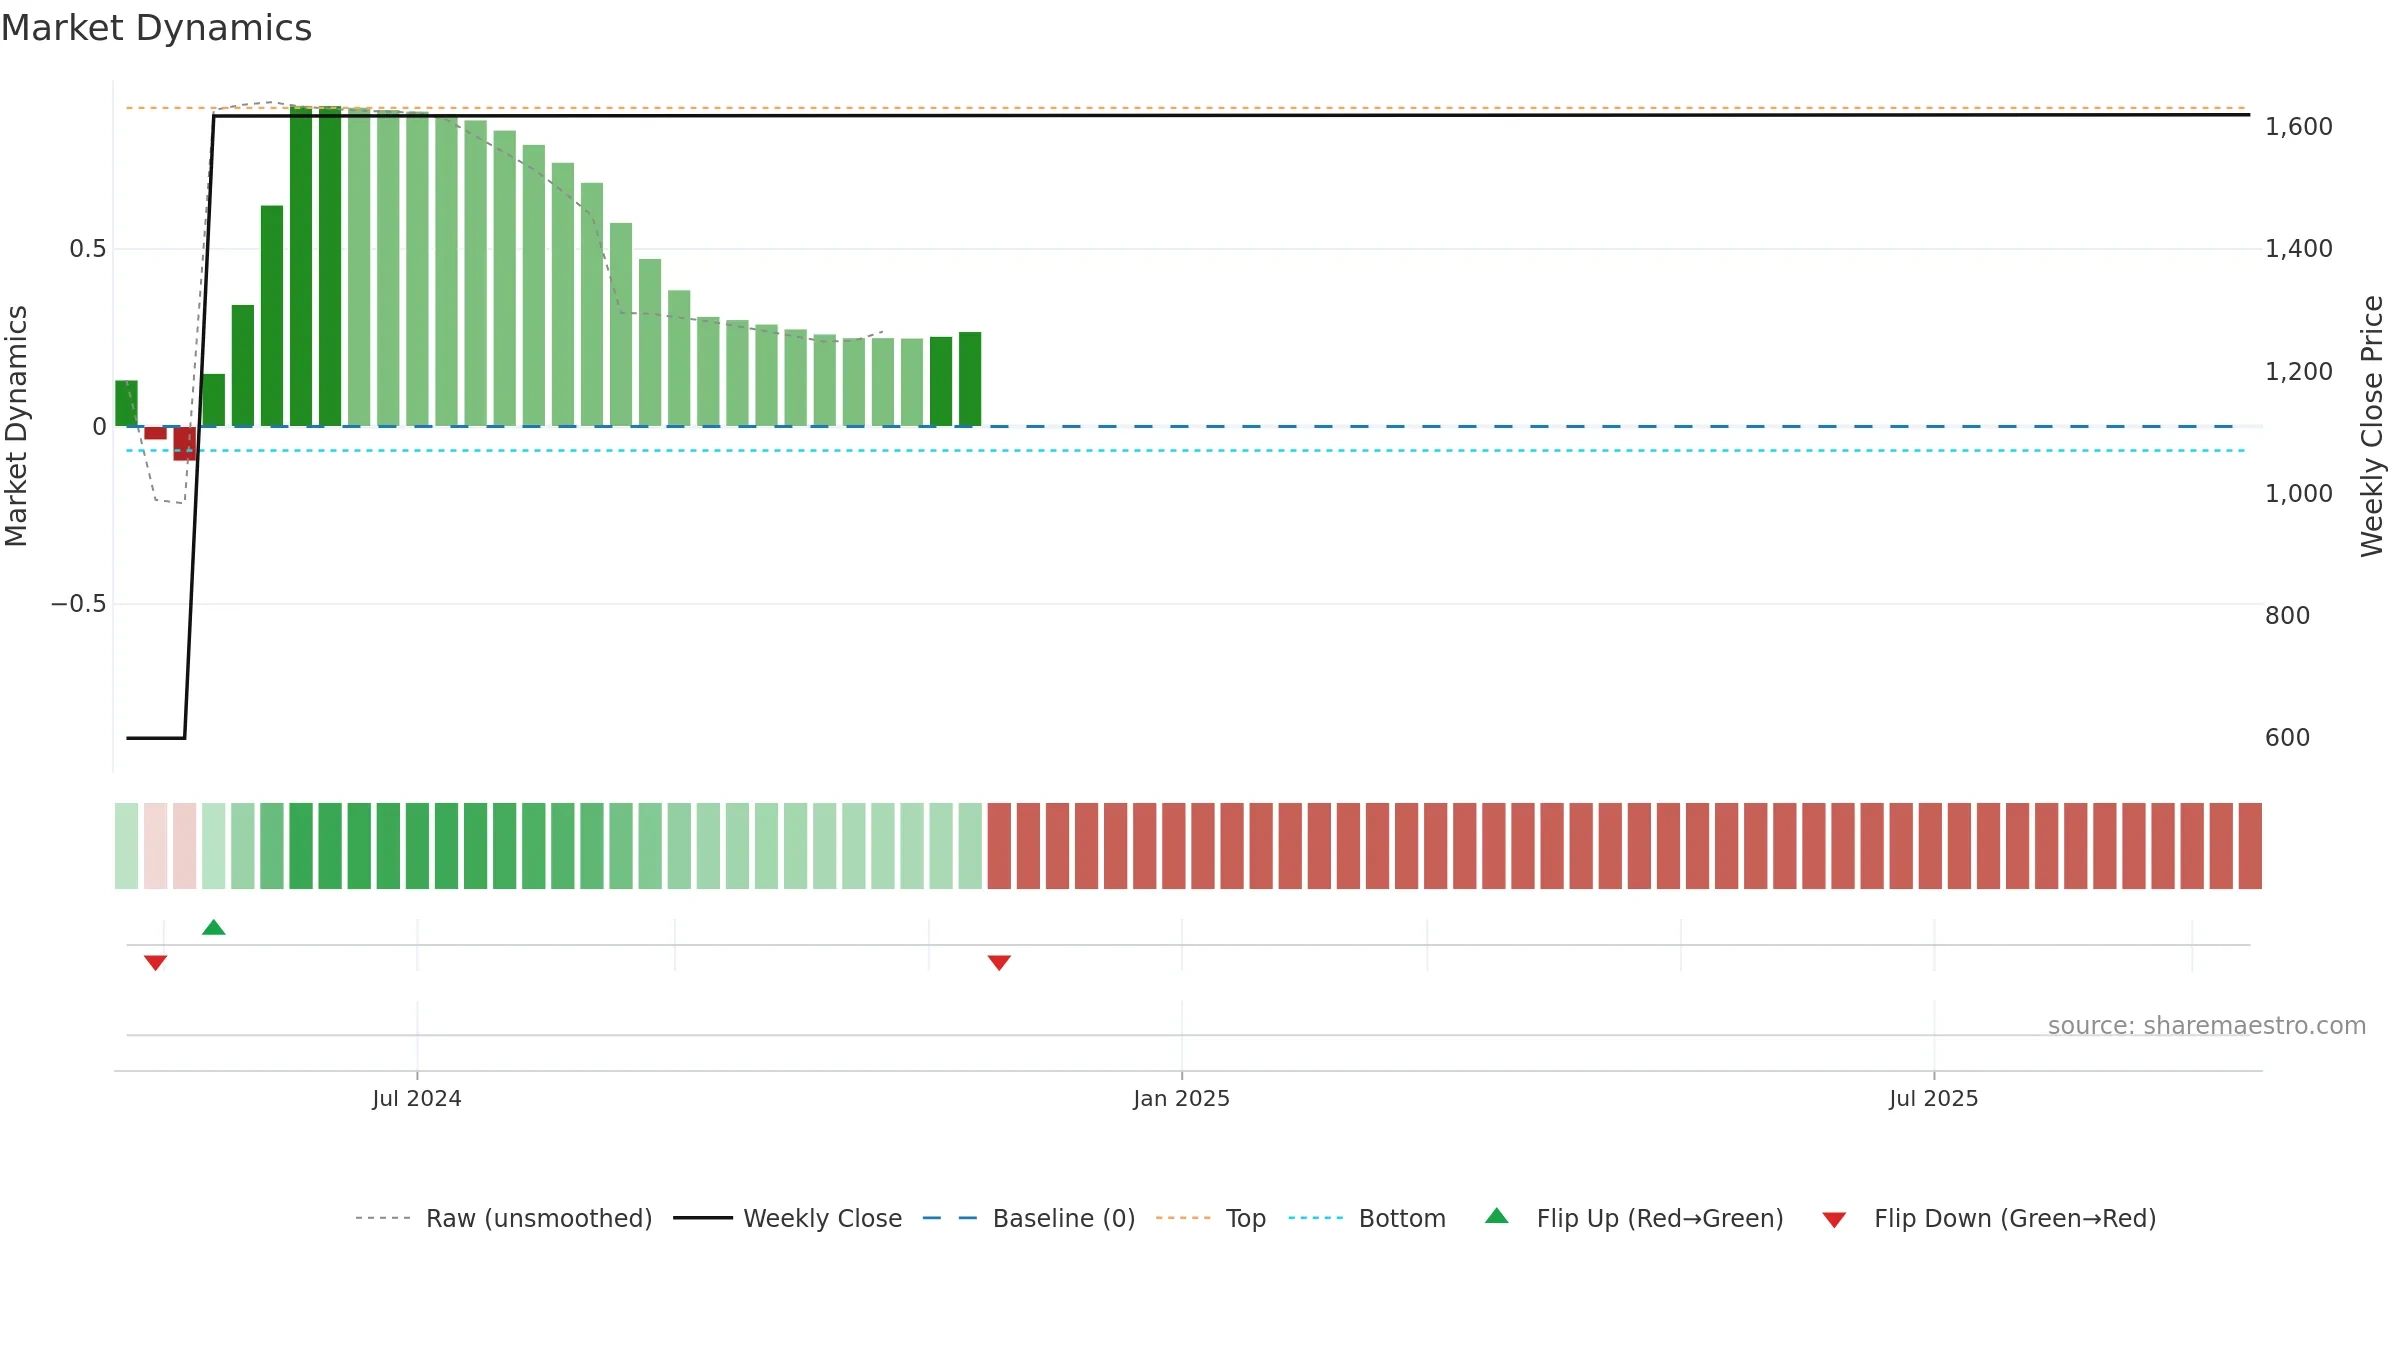
Task: Click the Weekly Close Price axis title
Action: point(2372,426)
